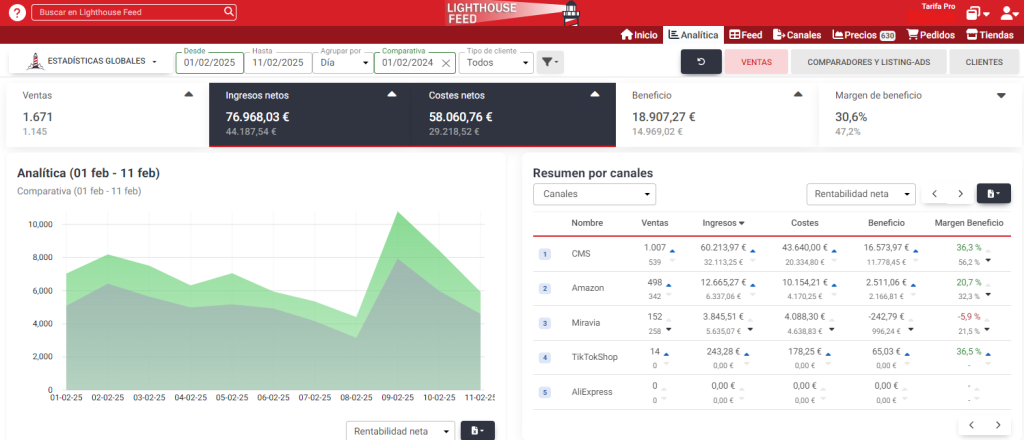
Task: Go to previous column set arrow
Action: click(935, 194)
